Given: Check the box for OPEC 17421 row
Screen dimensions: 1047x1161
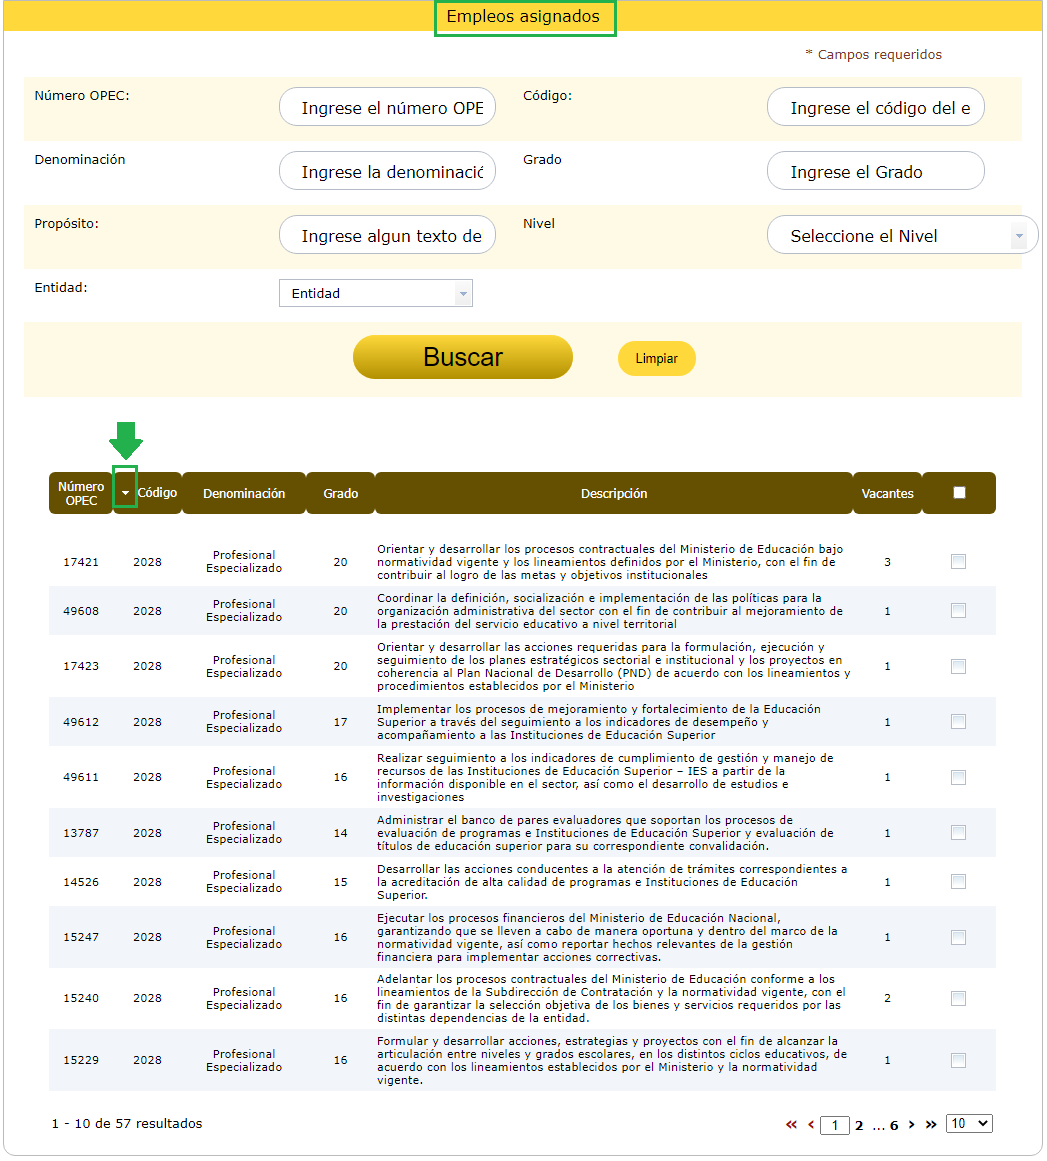Looking at the screenshot, I should click(x=958, y=562).
